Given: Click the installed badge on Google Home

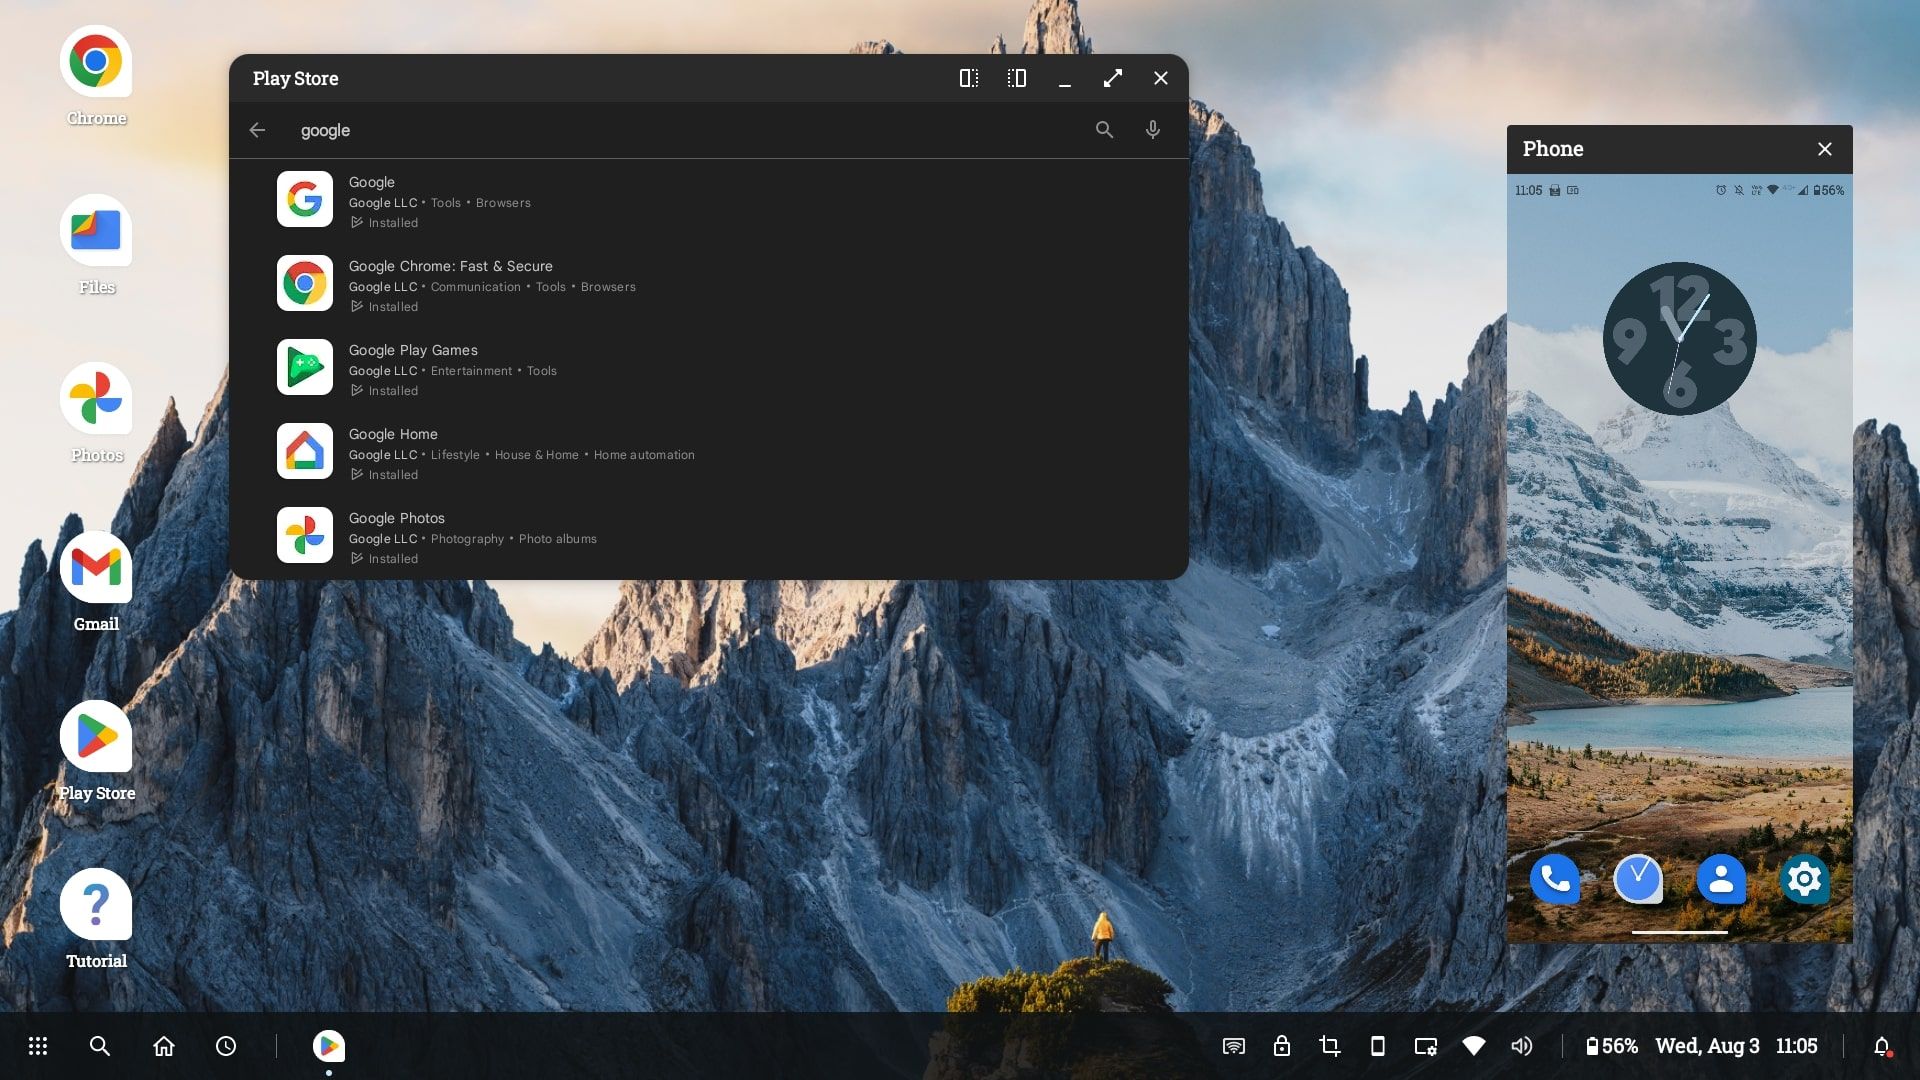Looking at the screenshot, I should click(x=384, y=473).
